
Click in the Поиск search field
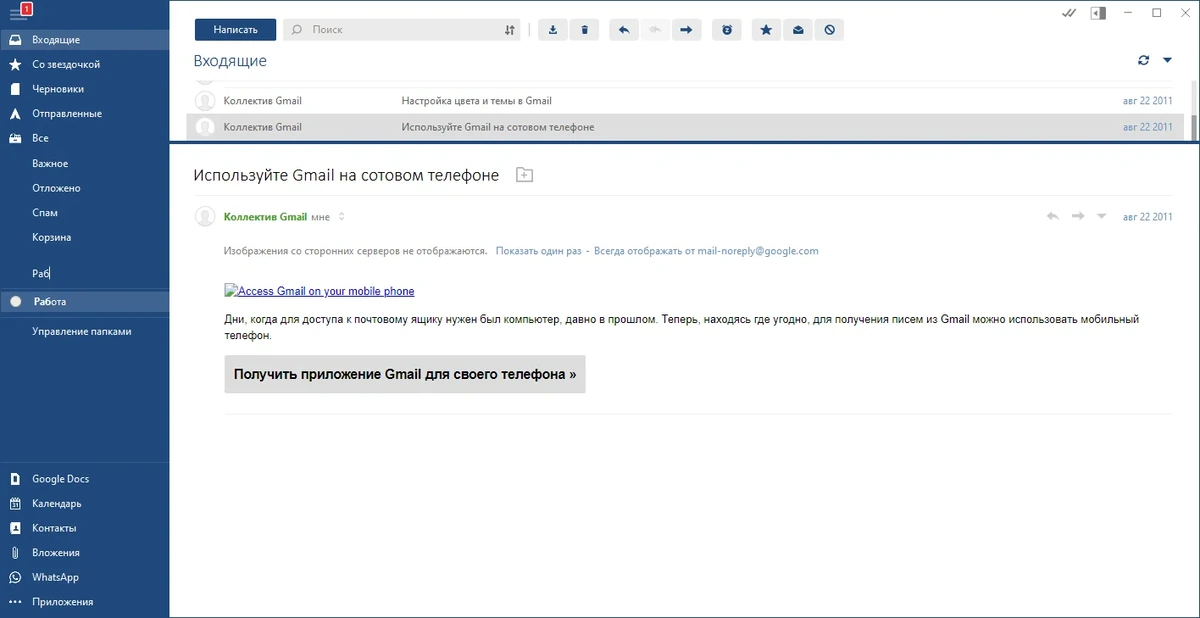point(402,30)
